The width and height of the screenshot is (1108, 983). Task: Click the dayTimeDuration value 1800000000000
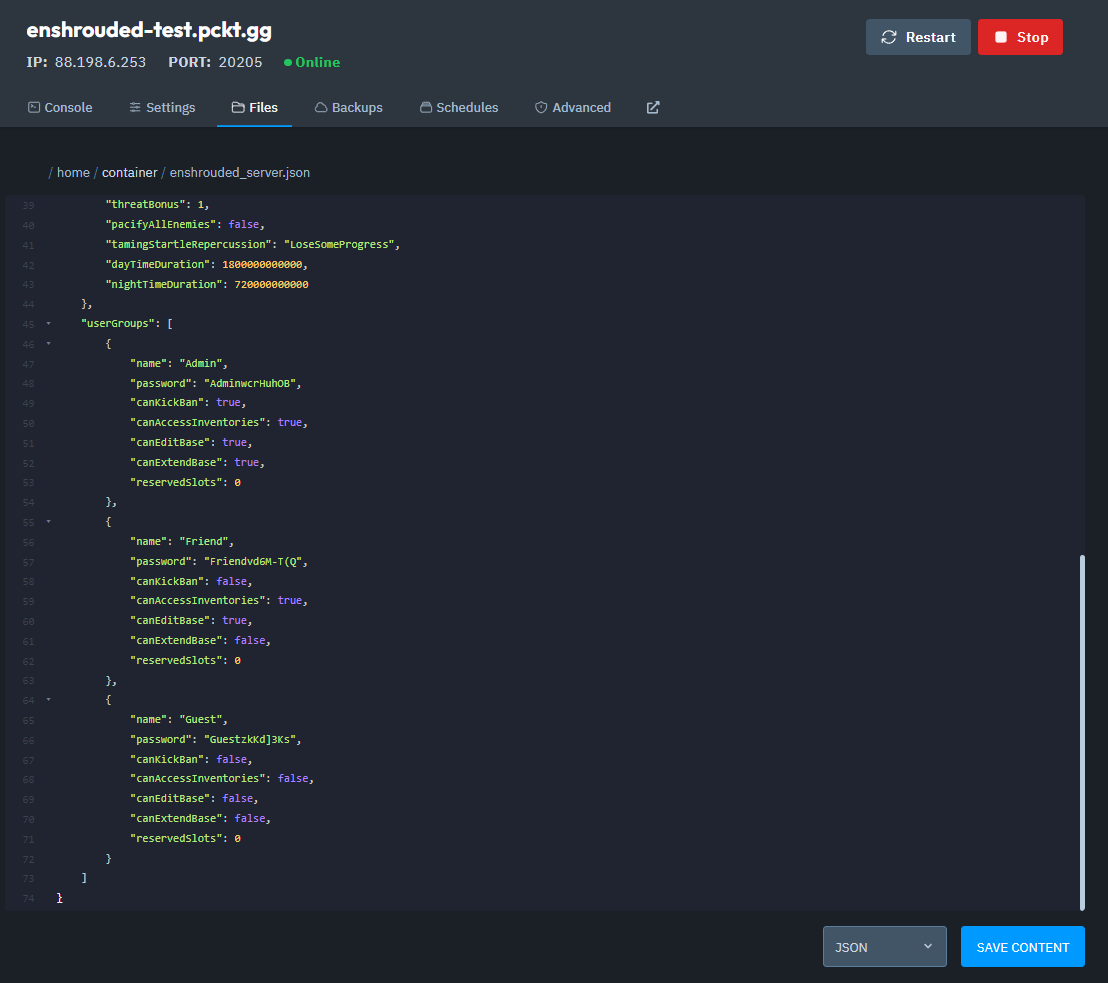(262, 264)
